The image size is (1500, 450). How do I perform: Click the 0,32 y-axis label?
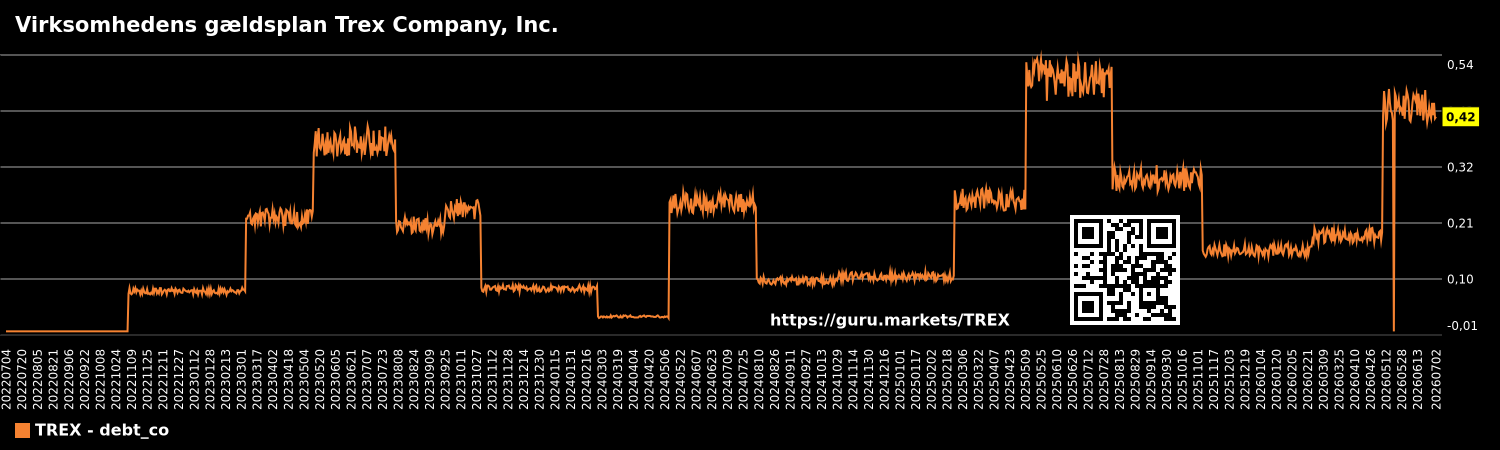(1460, 167)
